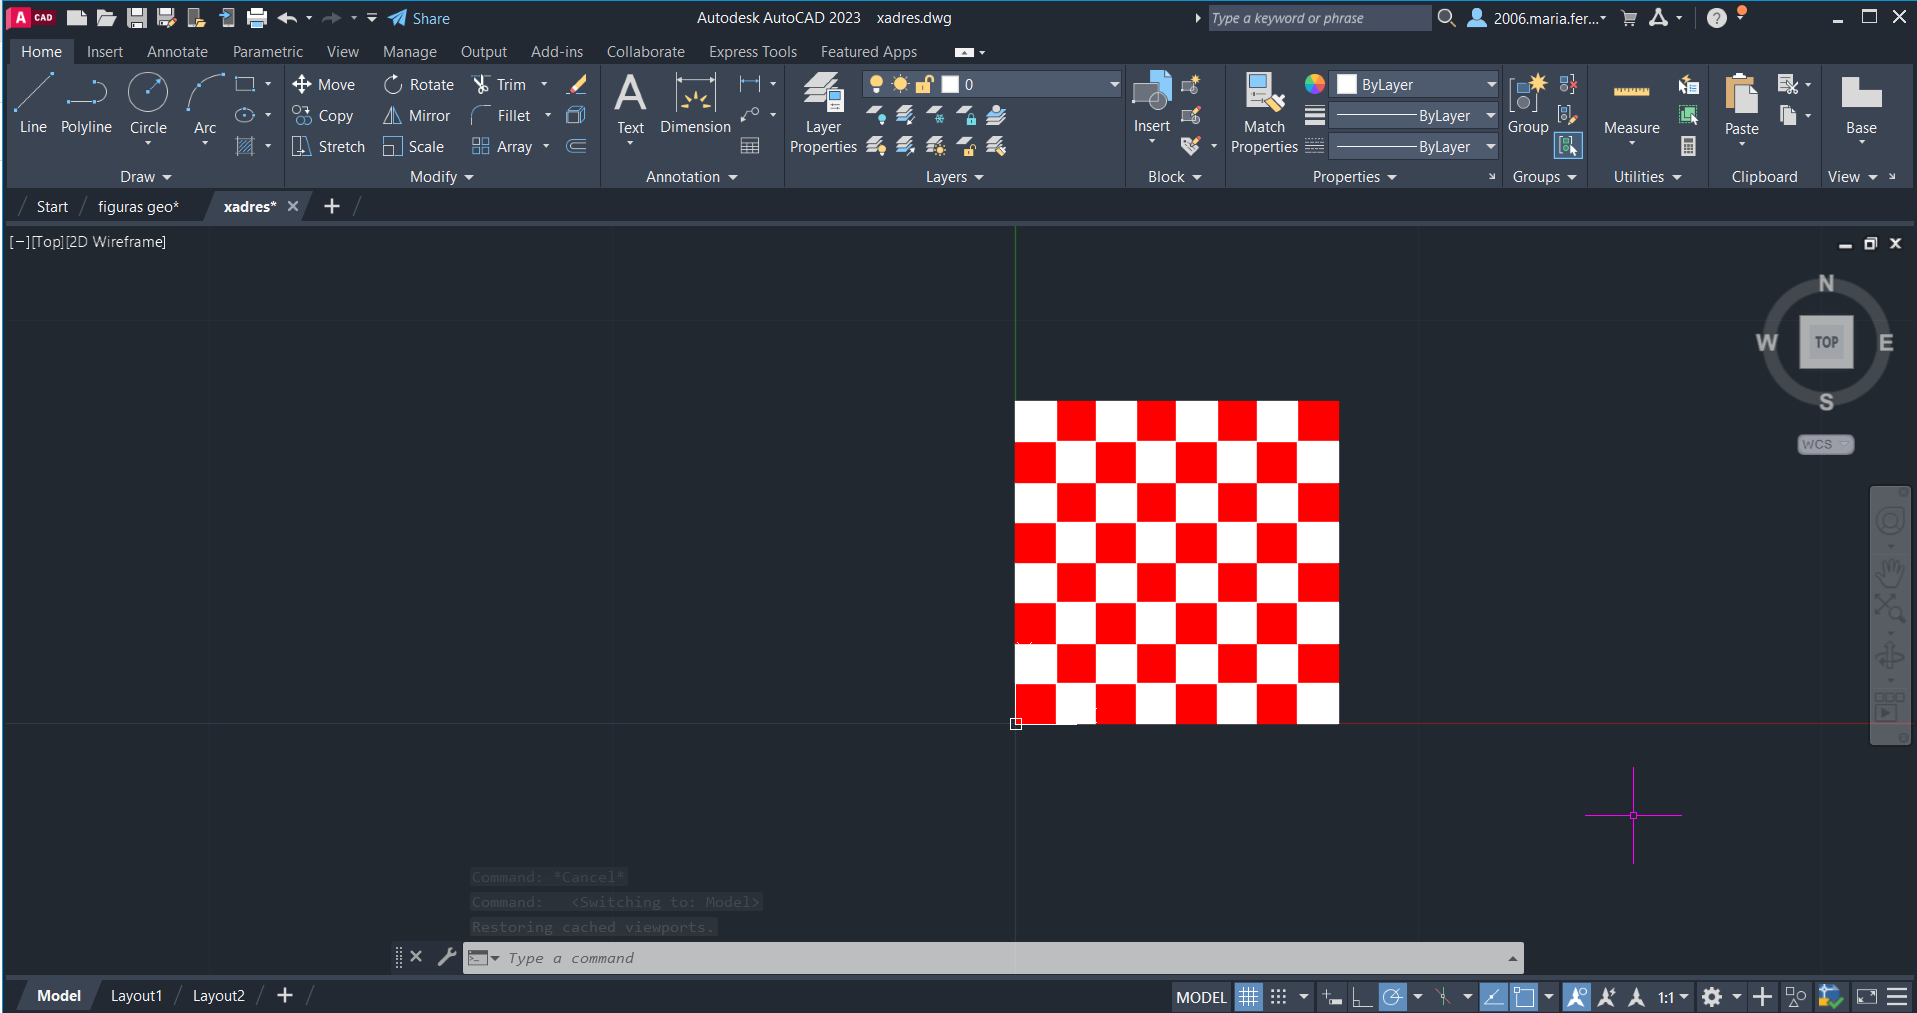Click the command line input field

[x=993, y=958]
